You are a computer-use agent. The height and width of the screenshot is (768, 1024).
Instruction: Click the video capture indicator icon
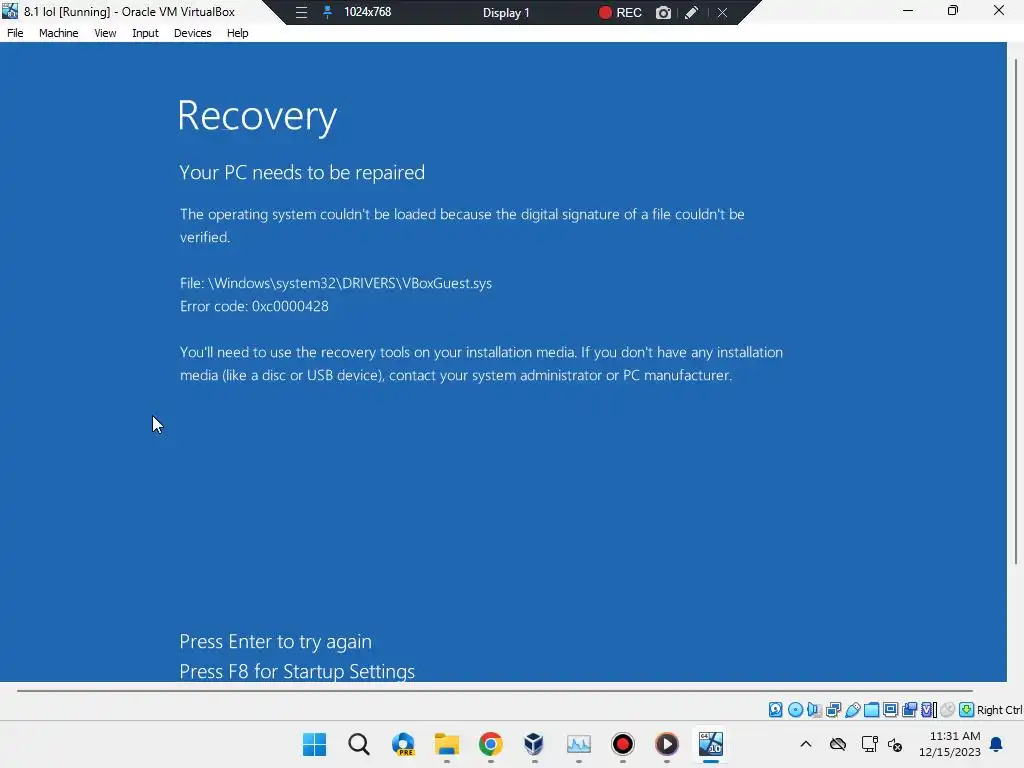pos(909,709)
